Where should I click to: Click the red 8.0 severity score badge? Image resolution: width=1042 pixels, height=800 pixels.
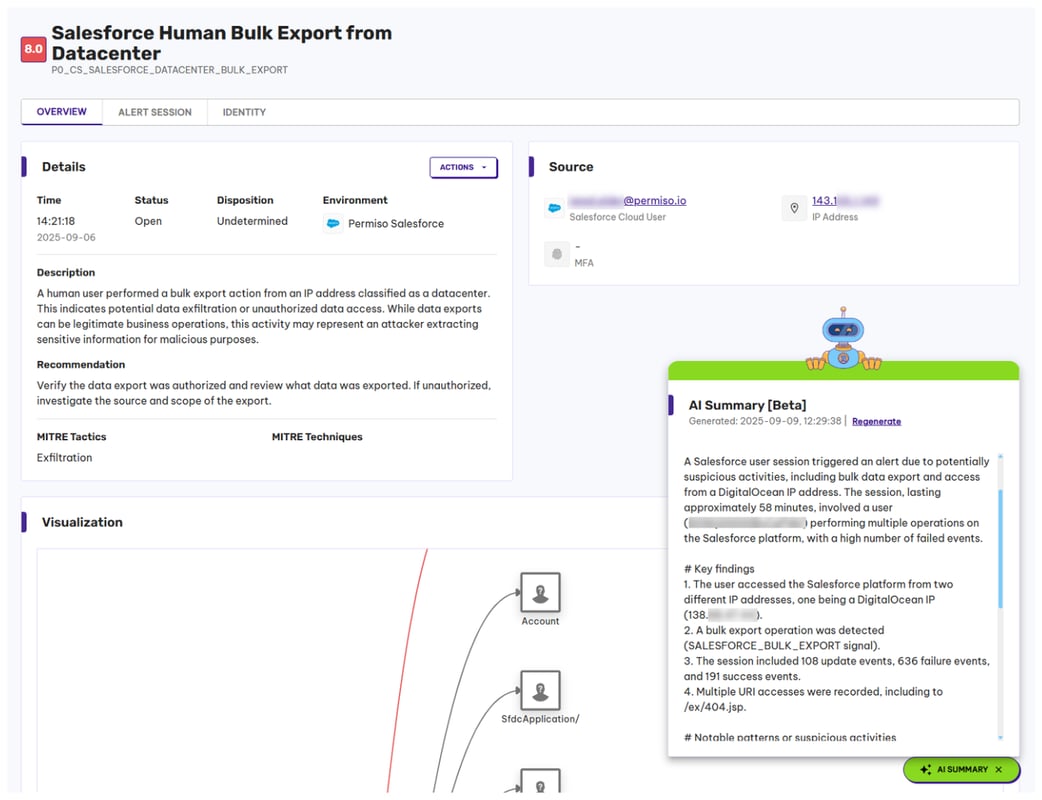coord(33,49)
